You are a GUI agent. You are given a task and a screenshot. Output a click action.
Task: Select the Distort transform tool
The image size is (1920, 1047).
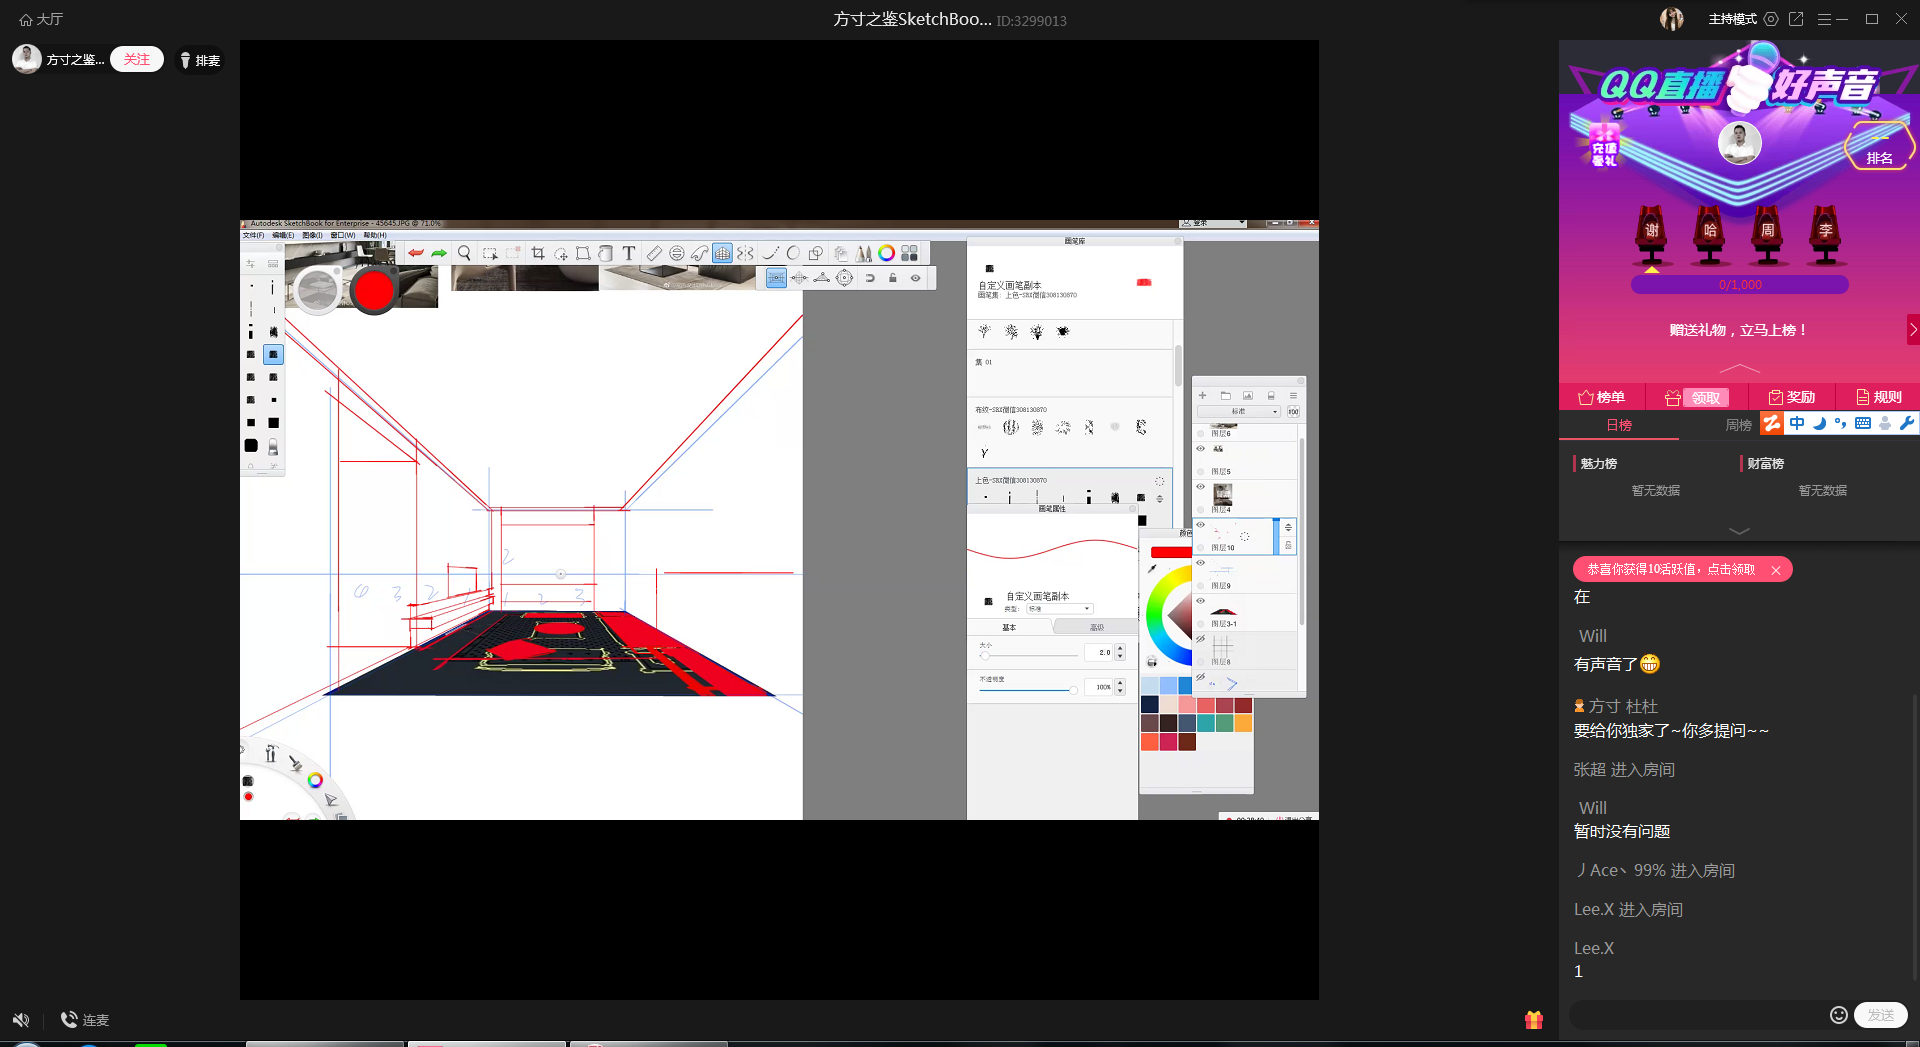pyautogui.click(x=583, y=253)
